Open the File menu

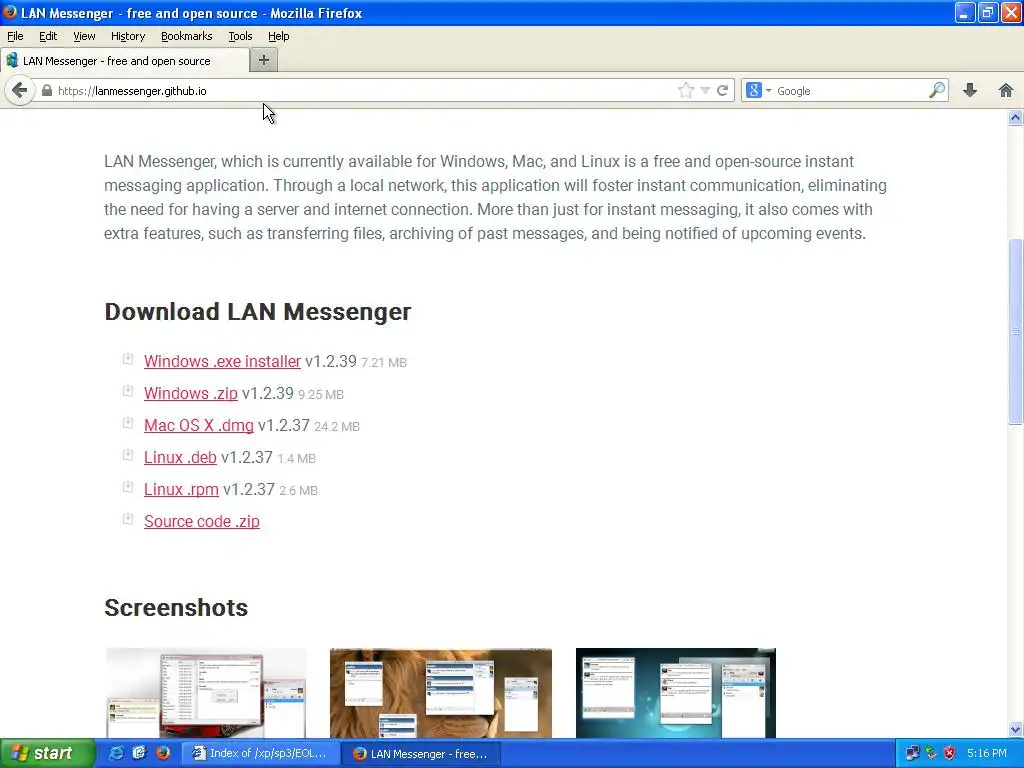click(x=15, y=36)
